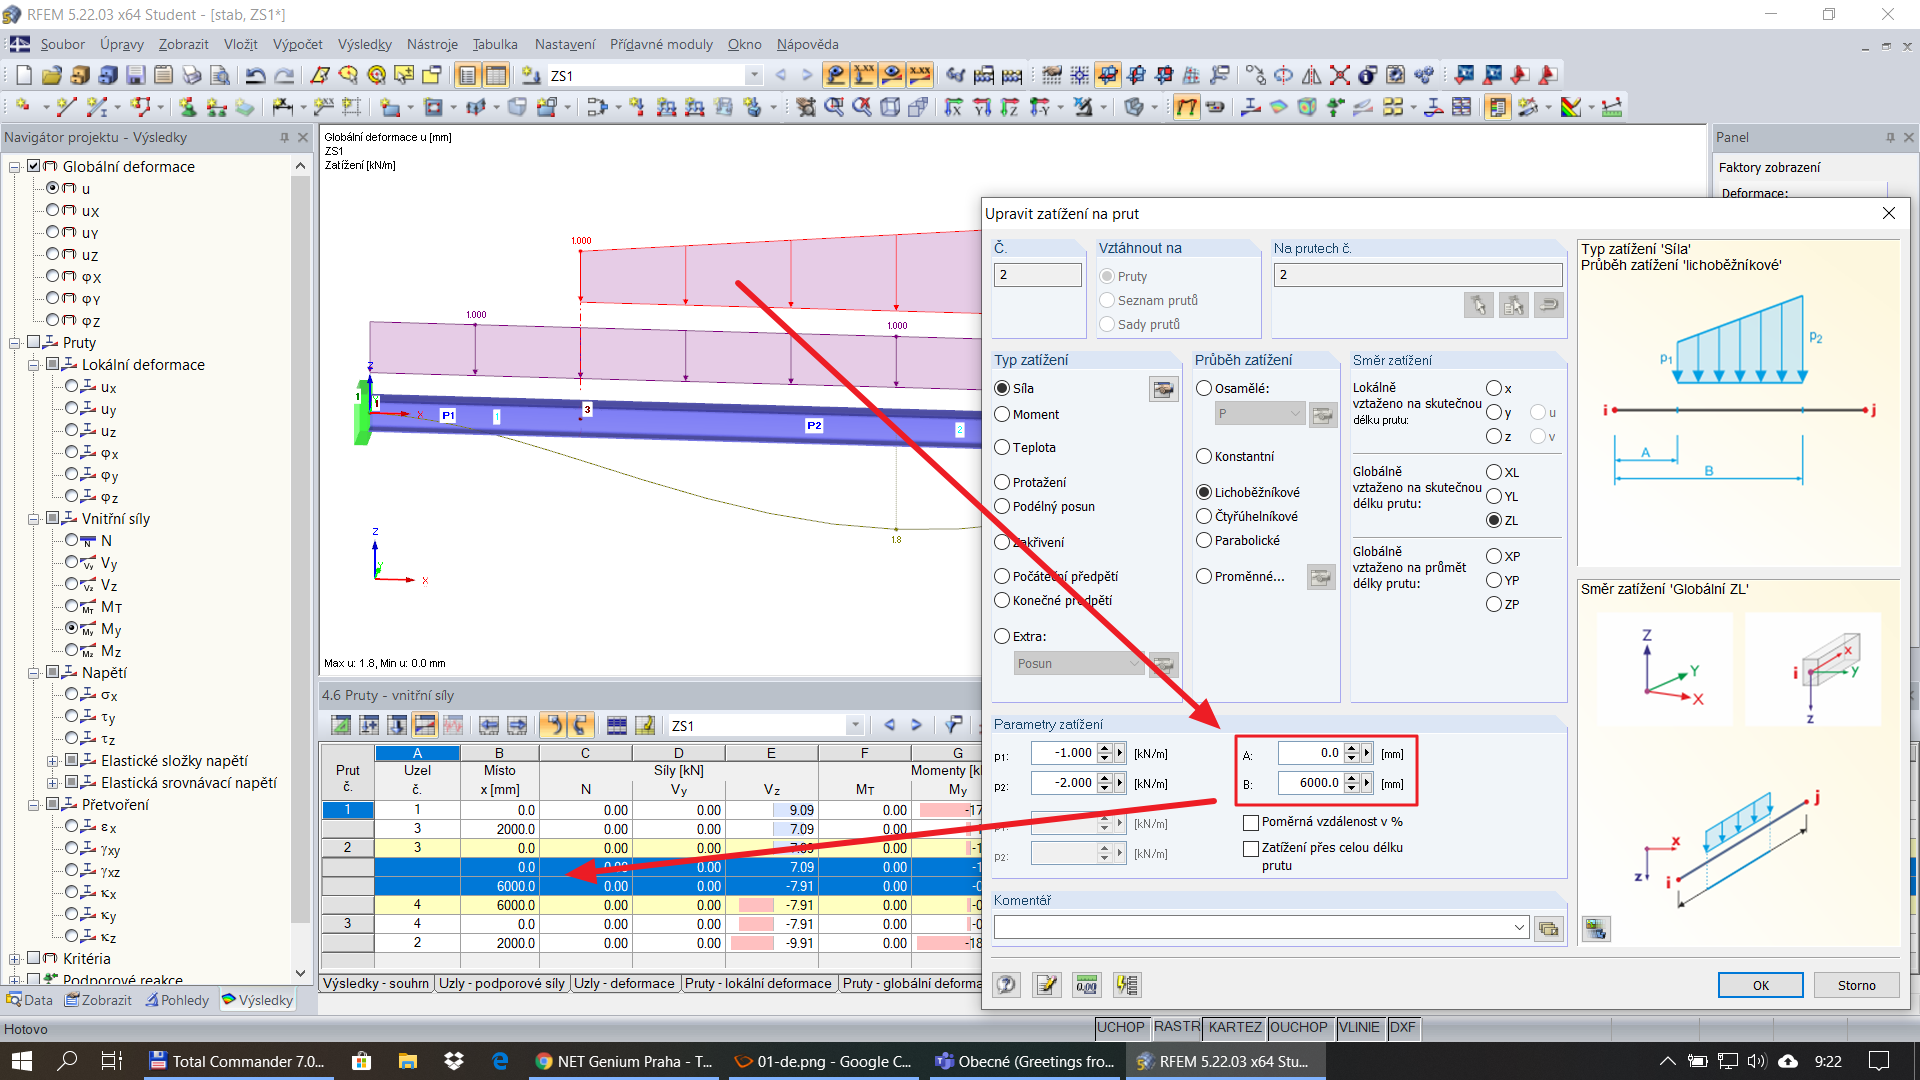The width and height of the screenshot is (1920, 1080).
Task: Switch to Uzly - deformace table tab
Action: [x=624, y=984]
